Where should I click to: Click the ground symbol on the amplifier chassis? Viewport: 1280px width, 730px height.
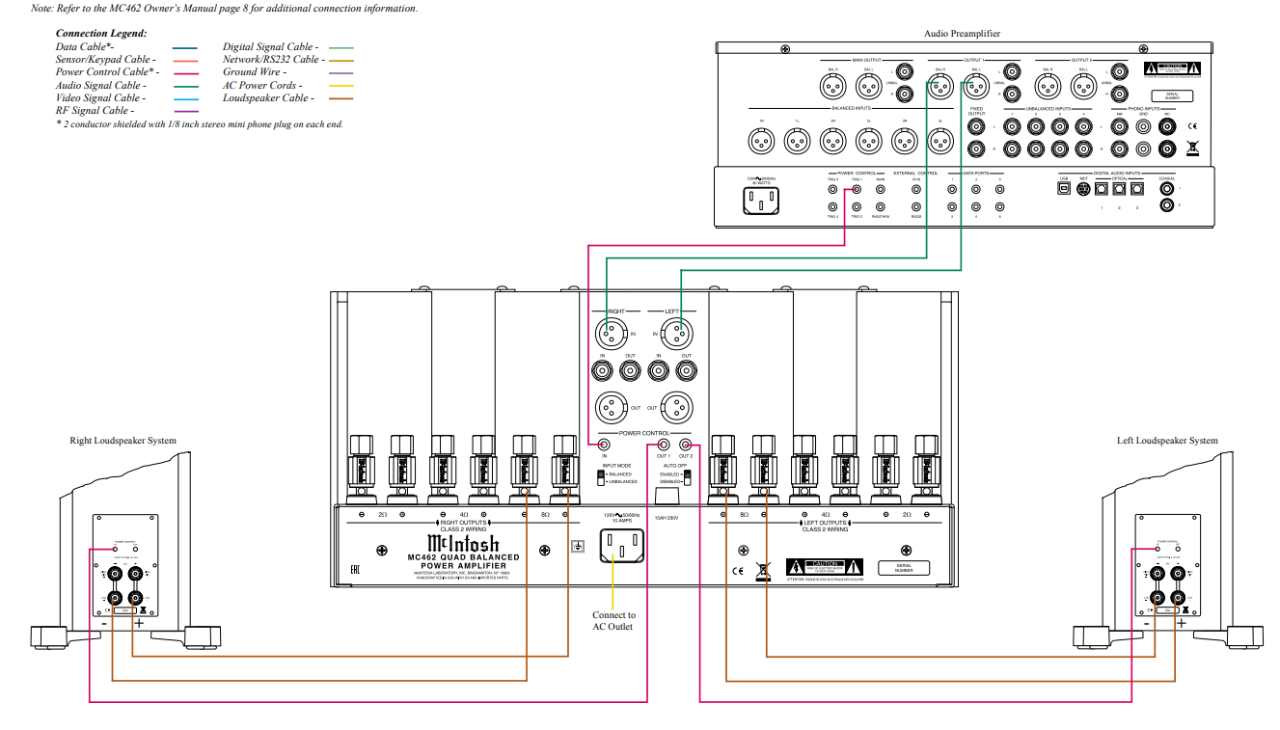[576, 547]
